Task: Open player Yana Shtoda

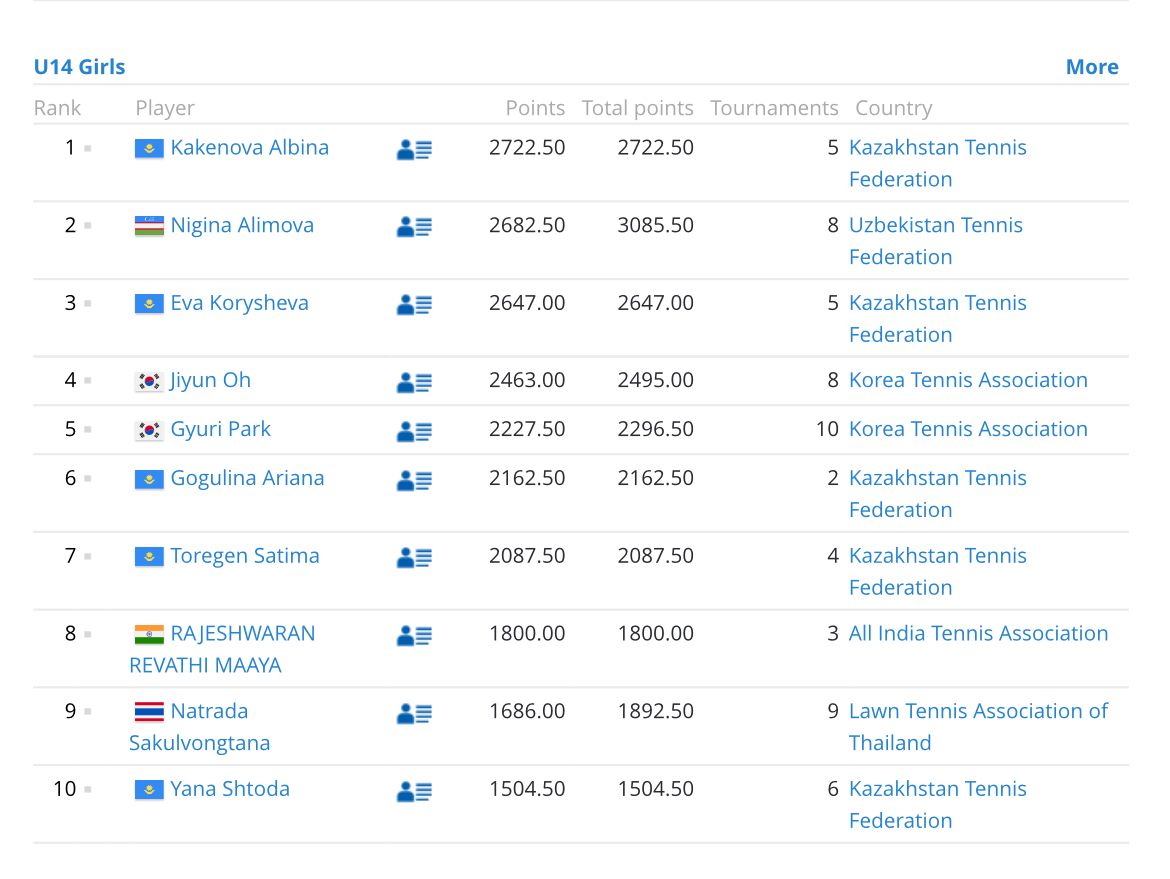Action: (230, 789)
